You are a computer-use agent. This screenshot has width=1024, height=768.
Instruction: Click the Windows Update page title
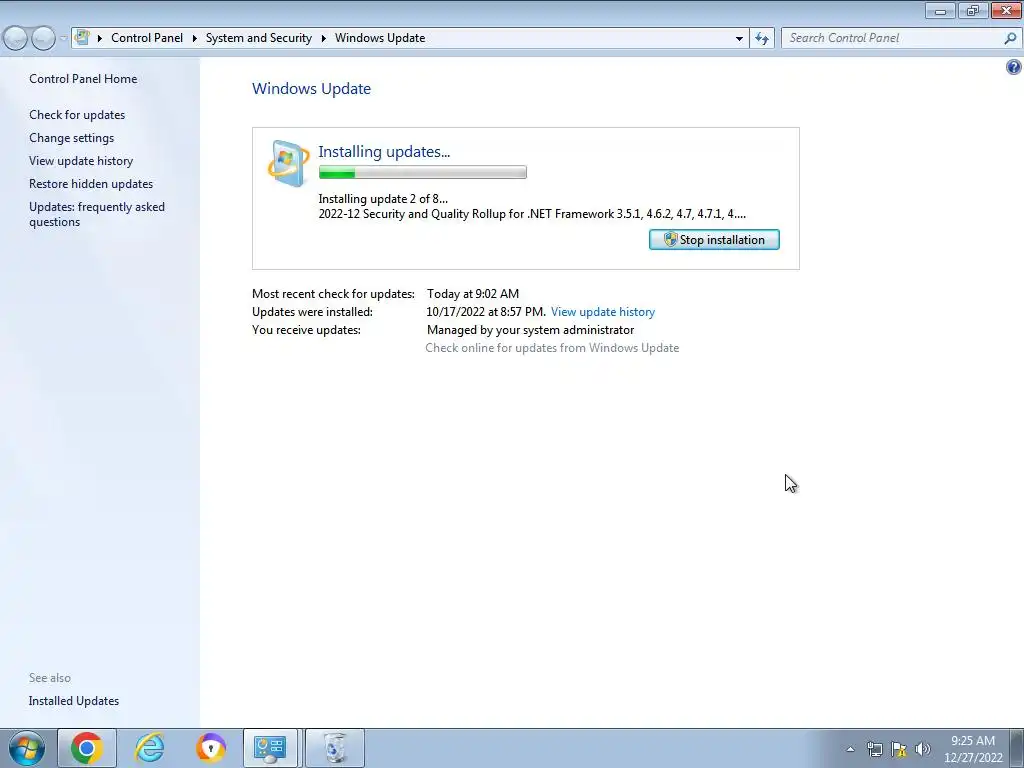pyautogui.click(x=312, y=89)
